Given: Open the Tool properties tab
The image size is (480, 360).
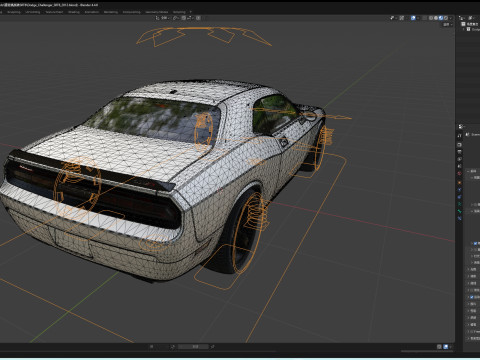Looking at the screenshot, I should pyautogui.click(x=459, y=135).
